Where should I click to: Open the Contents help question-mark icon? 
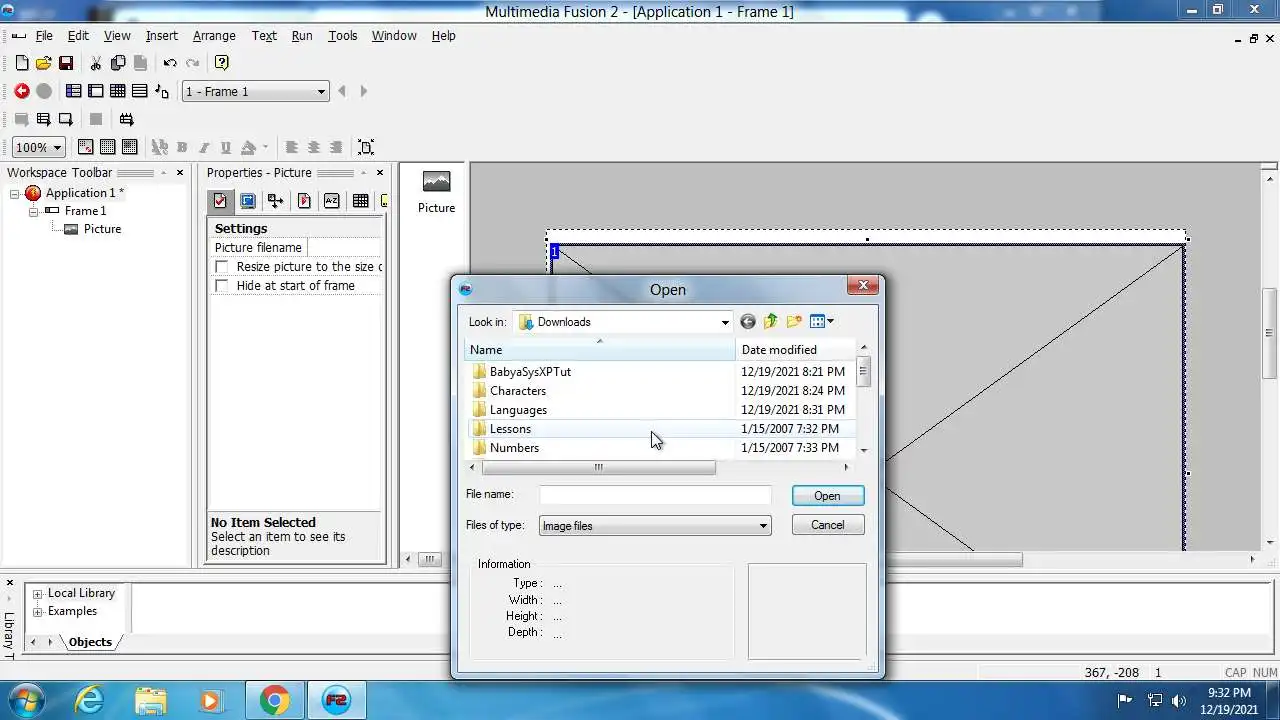222,63
